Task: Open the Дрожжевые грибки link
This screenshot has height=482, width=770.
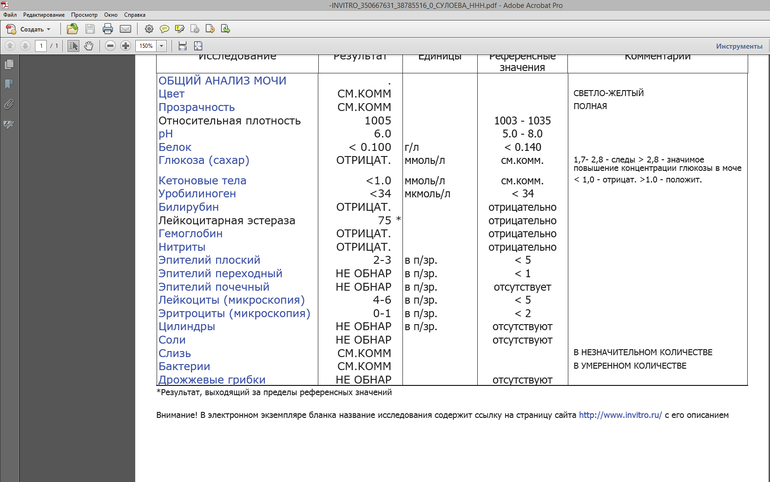Action: (212, 379)
